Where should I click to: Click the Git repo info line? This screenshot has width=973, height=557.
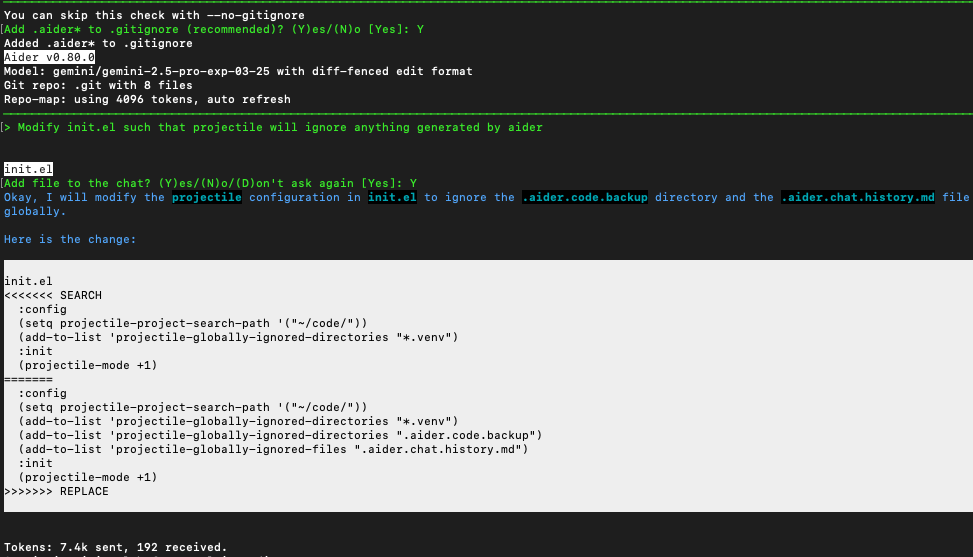click(x=98, y=85)
